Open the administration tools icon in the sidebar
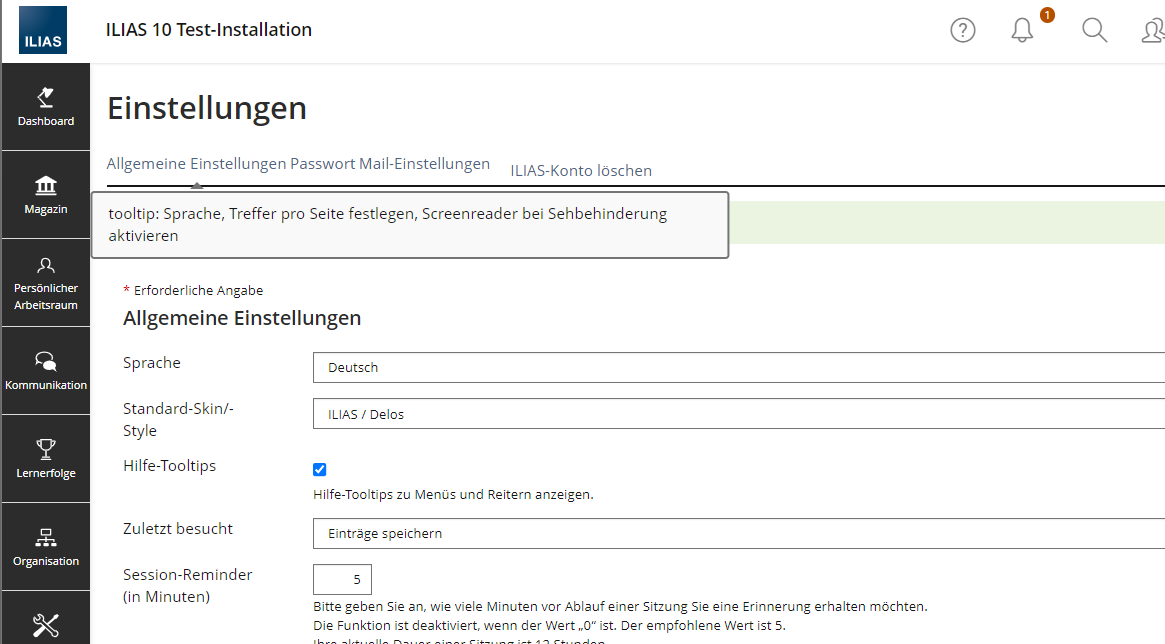Image resolution: width=1165 pixels, height=644 pixels. click(x=46, y=626)
